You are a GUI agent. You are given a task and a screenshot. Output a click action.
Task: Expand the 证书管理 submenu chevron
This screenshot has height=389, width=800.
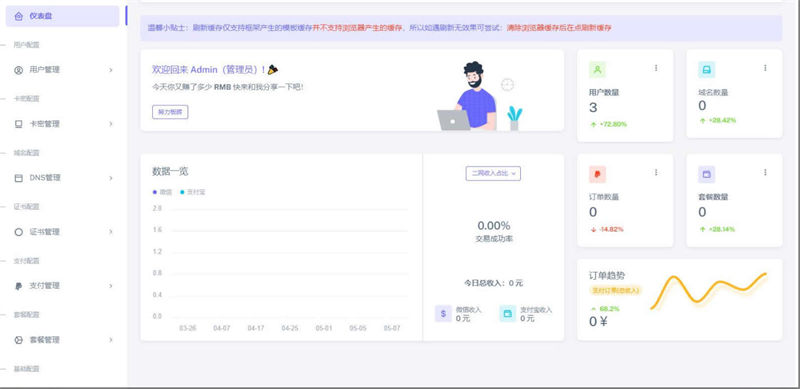111,232
